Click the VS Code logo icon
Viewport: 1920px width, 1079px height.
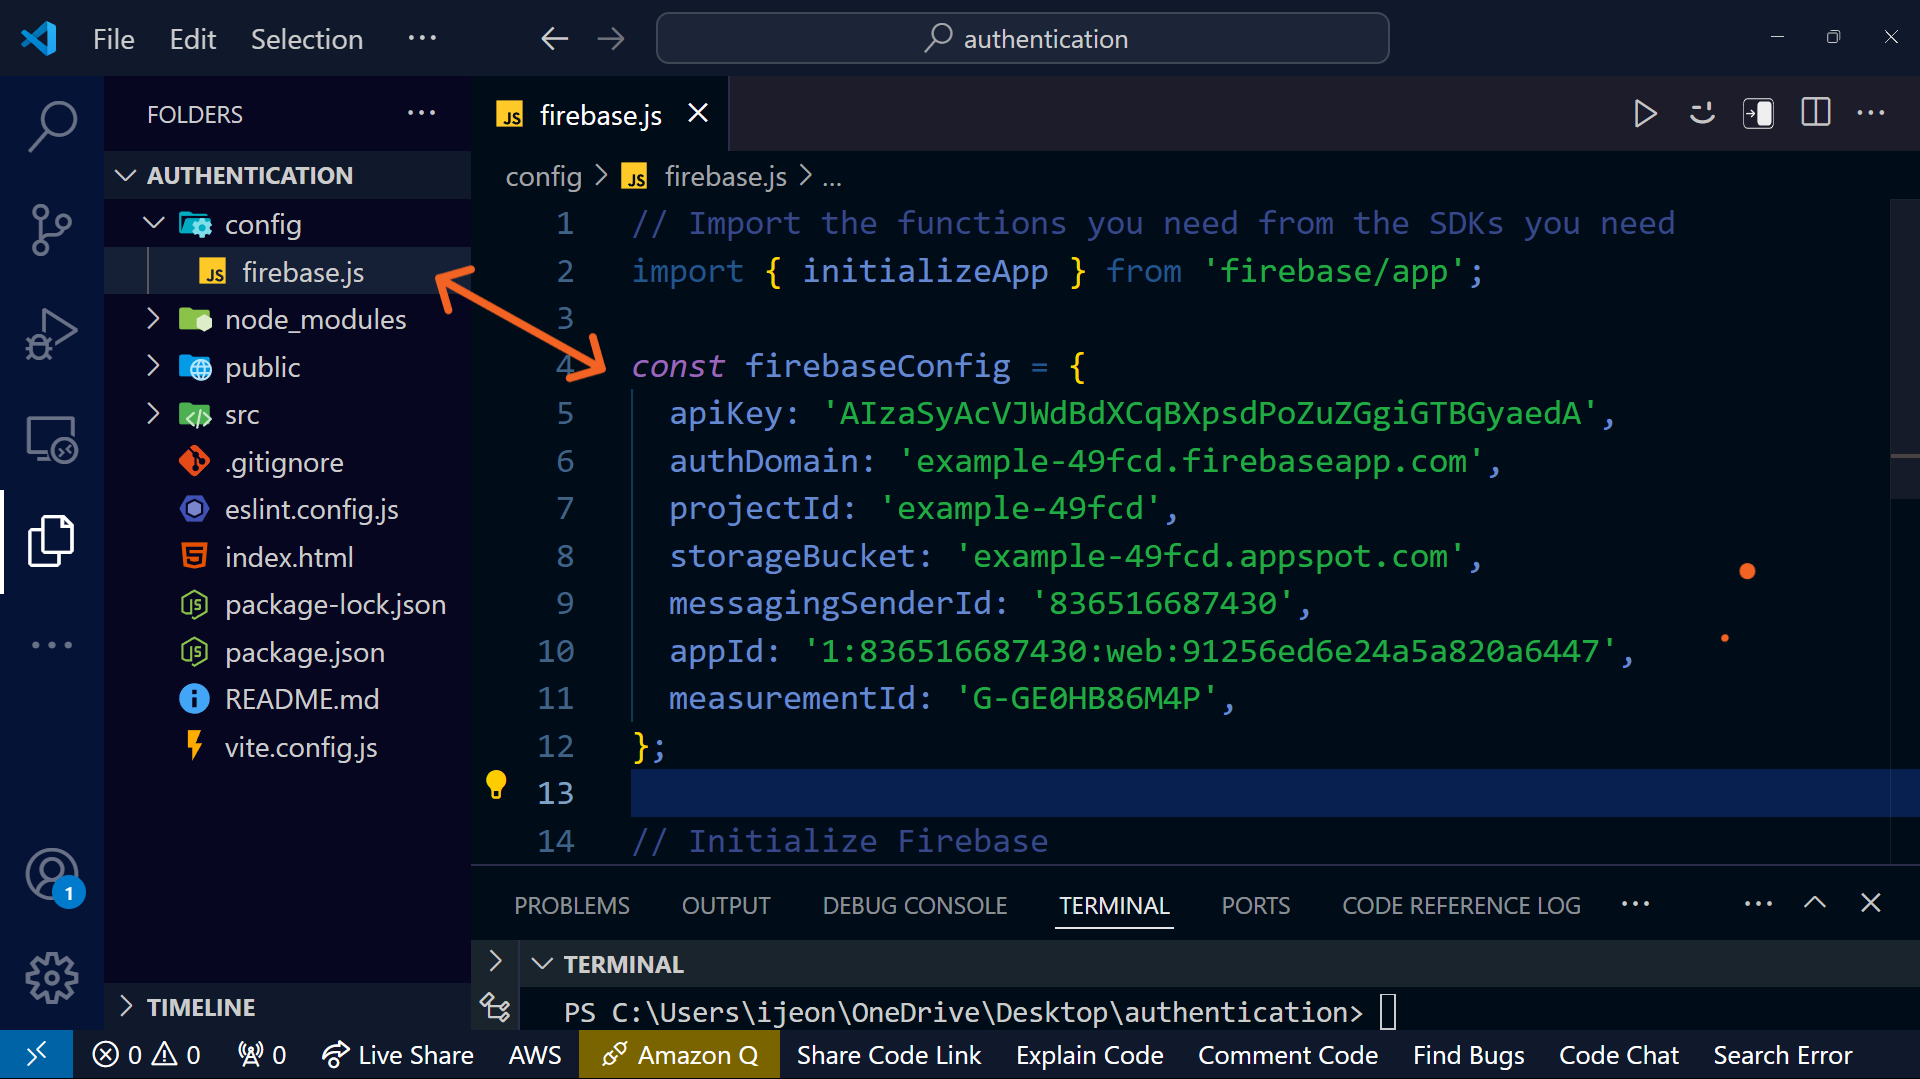[x=39, y=38]
